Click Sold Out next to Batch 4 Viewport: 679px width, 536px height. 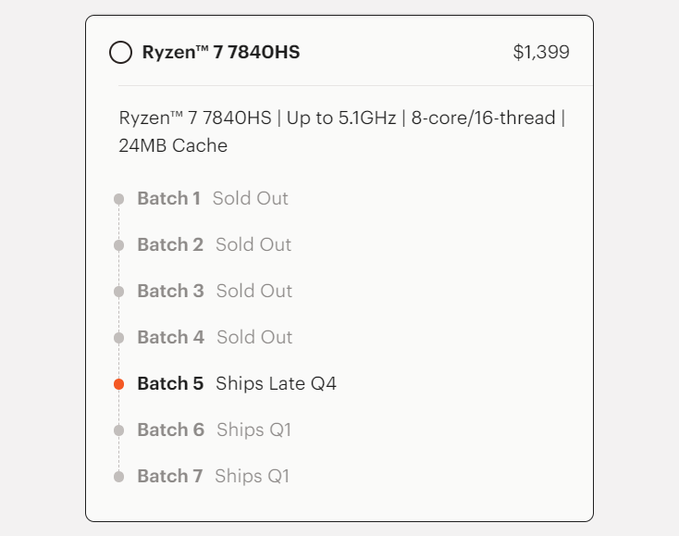point(254,337)
